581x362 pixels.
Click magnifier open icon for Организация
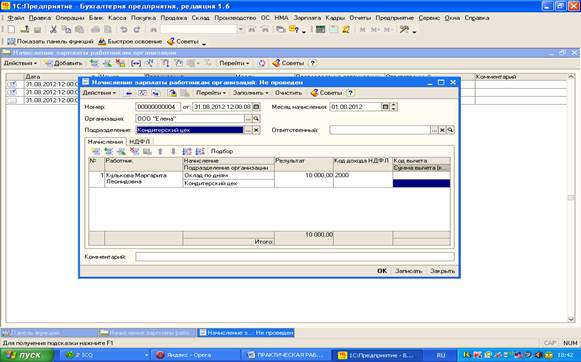[x=256, y=119]
